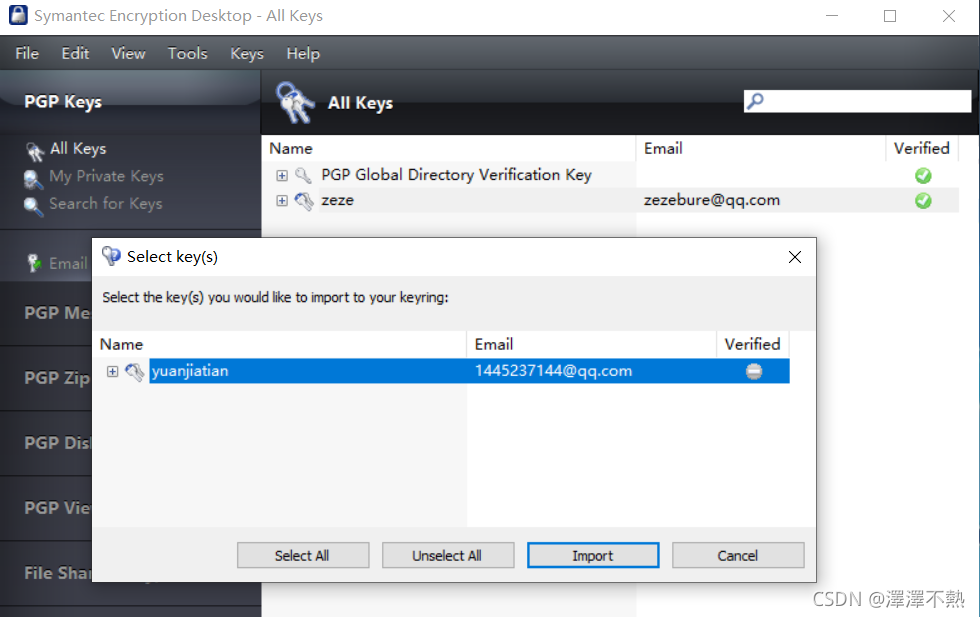Screen dimensions: 980x617
Task: Select the zeze key name
Action: (x=338, y=200)
